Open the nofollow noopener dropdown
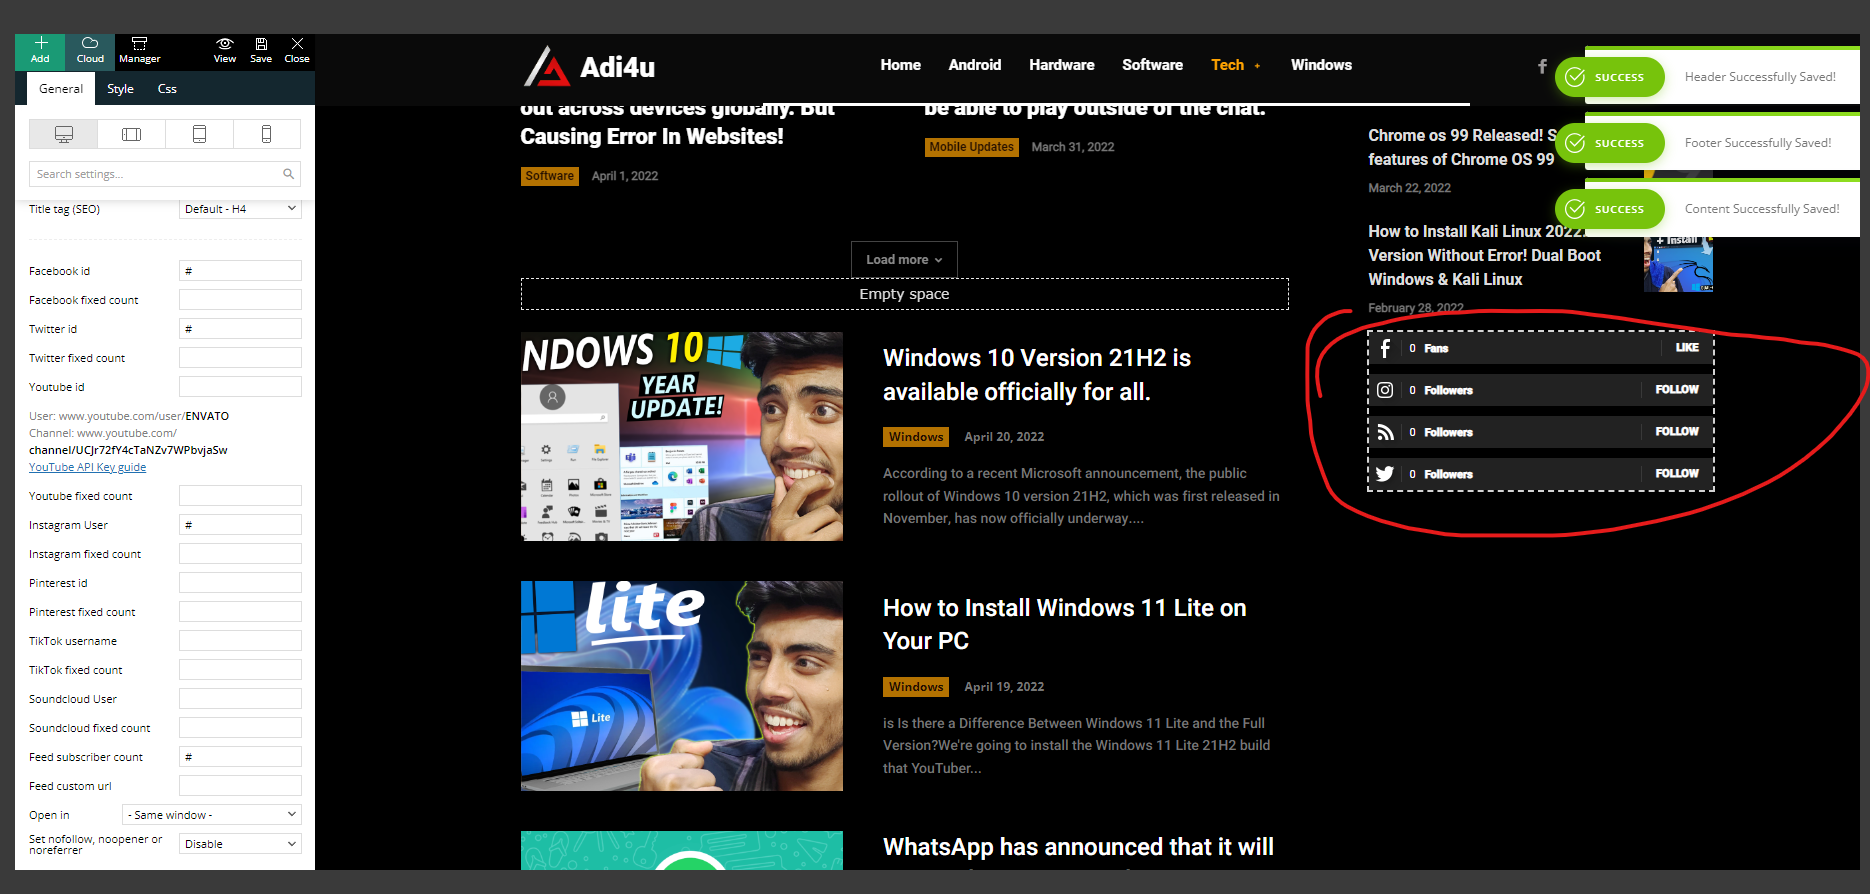 240,844
